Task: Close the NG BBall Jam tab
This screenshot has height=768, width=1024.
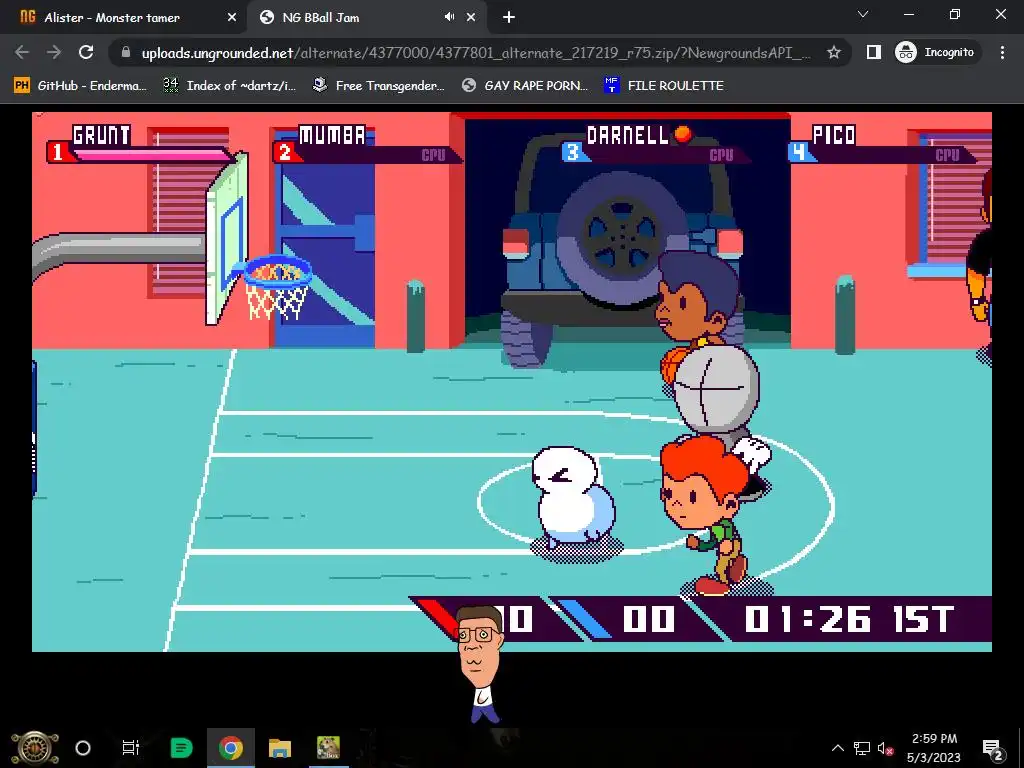Action: [x=471, y=18]
